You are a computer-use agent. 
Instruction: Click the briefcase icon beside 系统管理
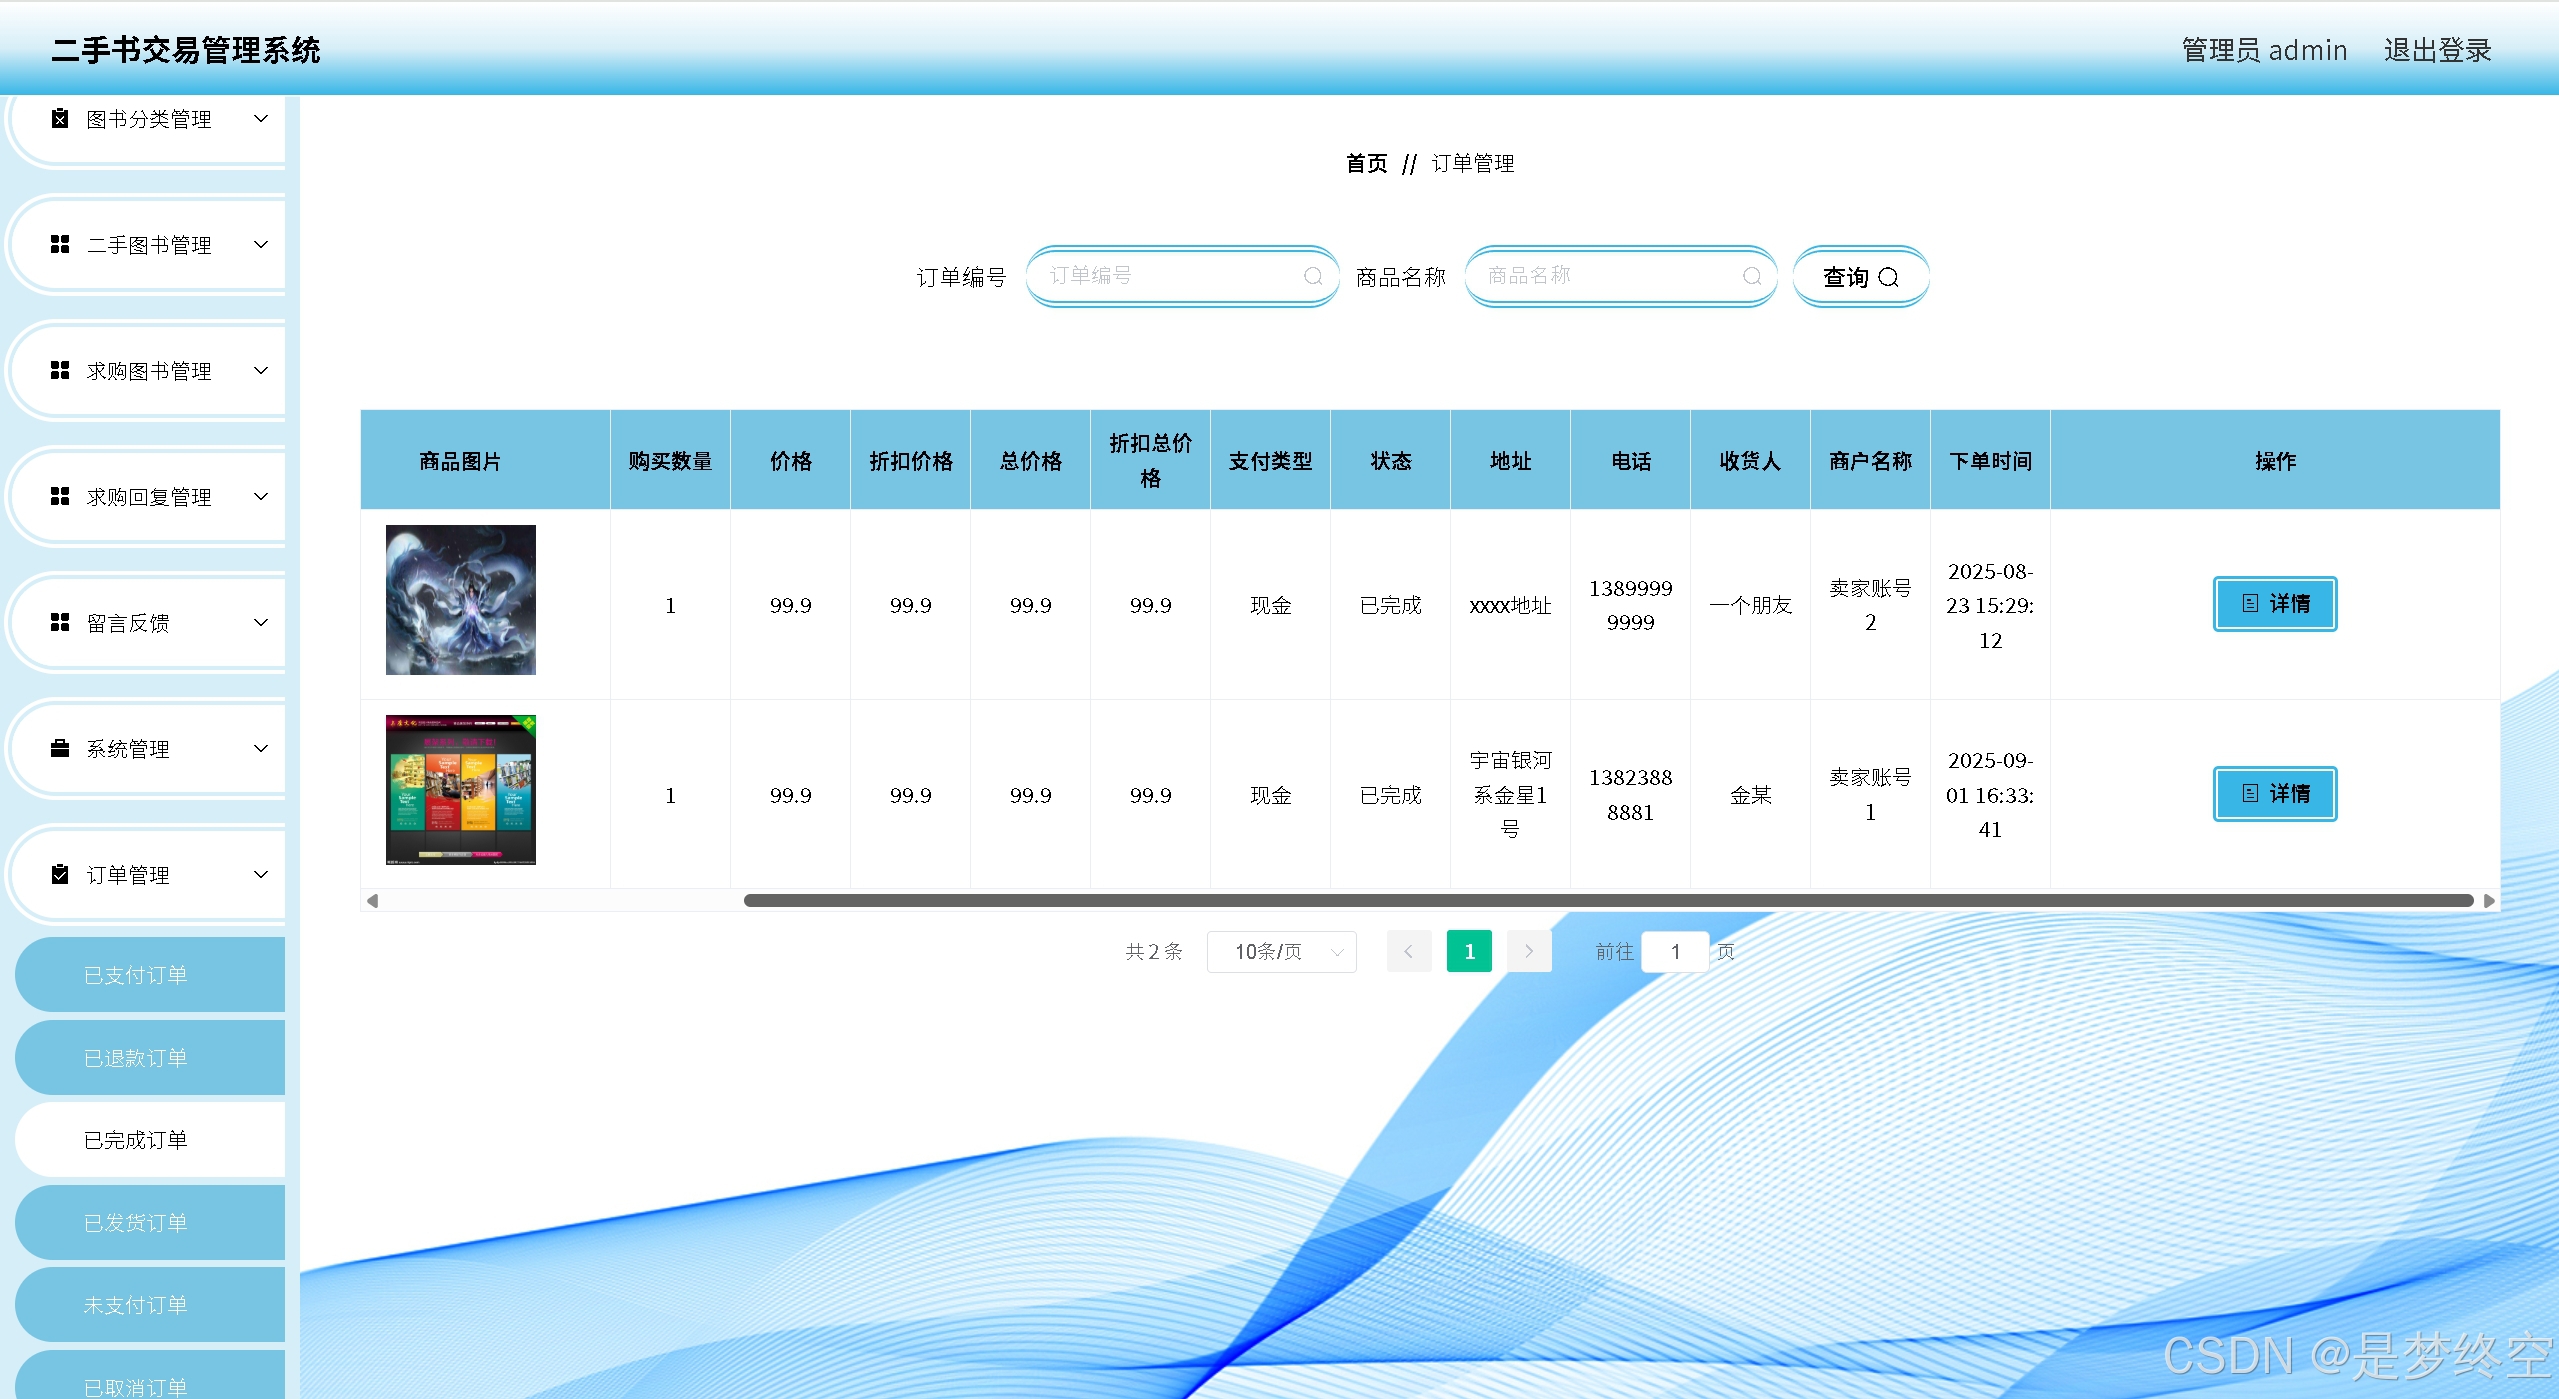(x=60, y=748)
